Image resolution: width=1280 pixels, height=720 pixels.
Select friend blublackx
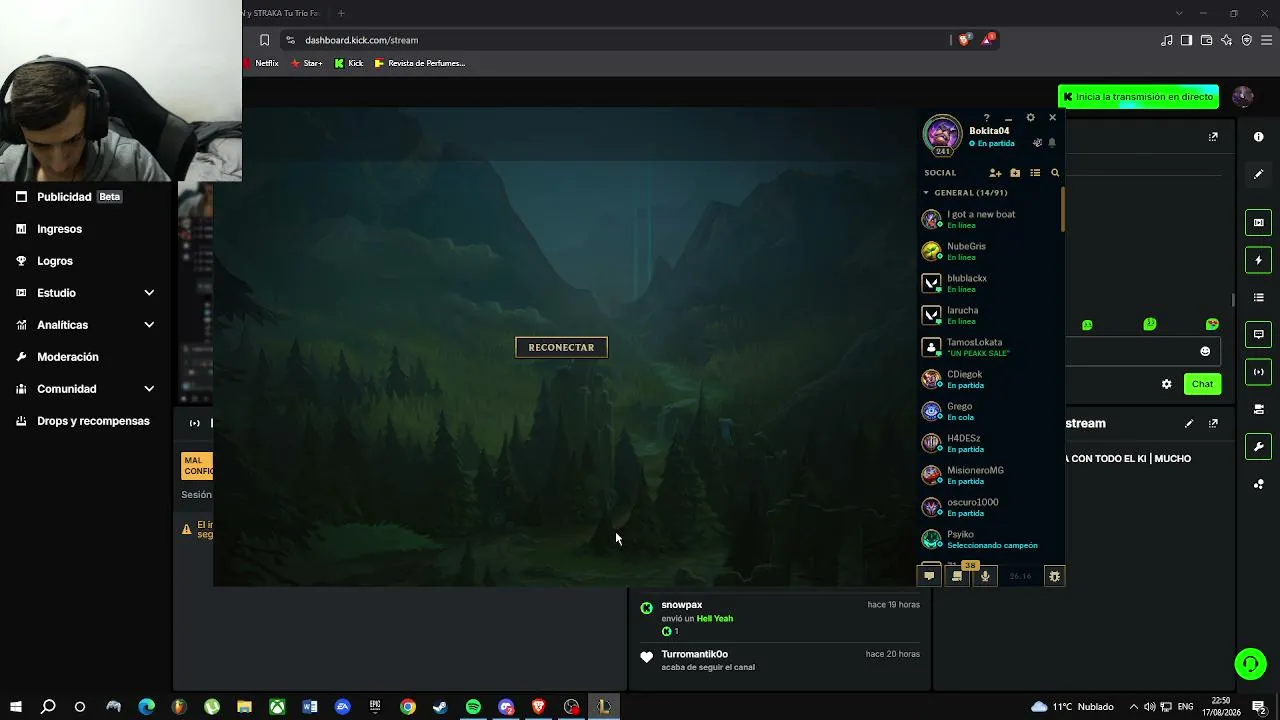click(990, 283)
